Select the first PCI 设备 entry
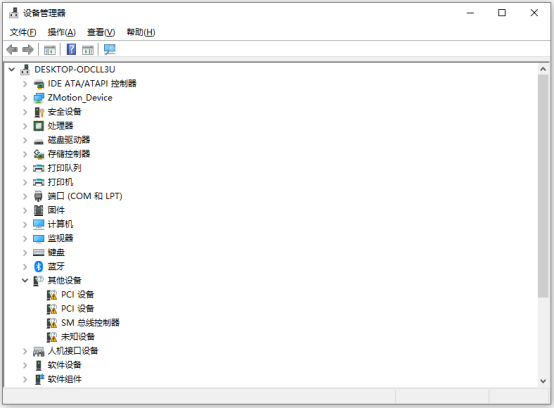 tap(77, 295)
